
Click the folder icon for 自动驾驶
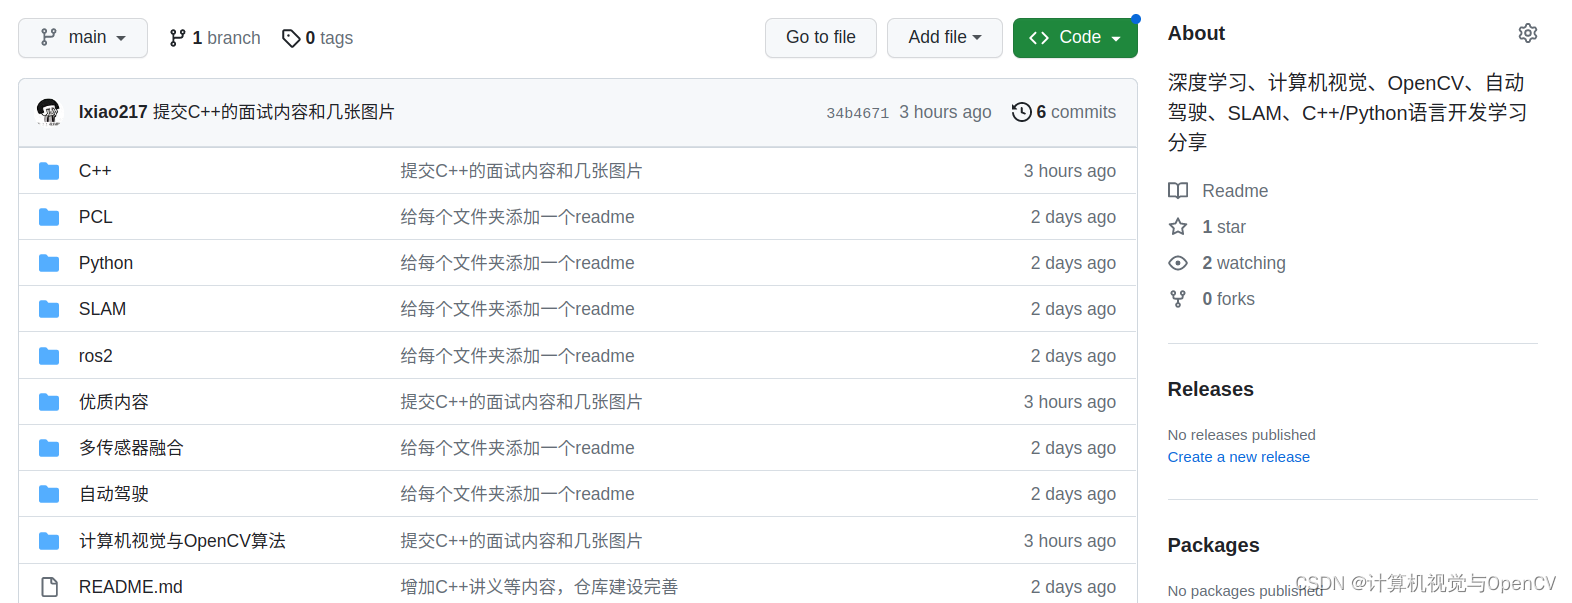49,494
